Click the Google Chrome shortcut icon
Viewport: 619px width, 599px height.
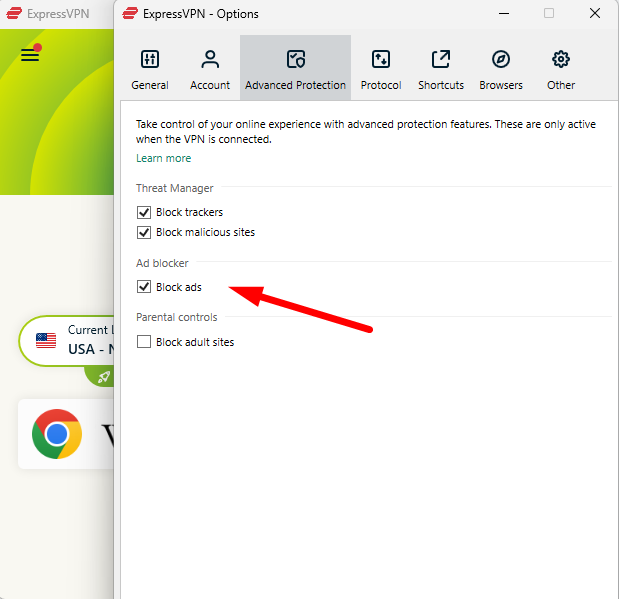(x=57, y=434)
